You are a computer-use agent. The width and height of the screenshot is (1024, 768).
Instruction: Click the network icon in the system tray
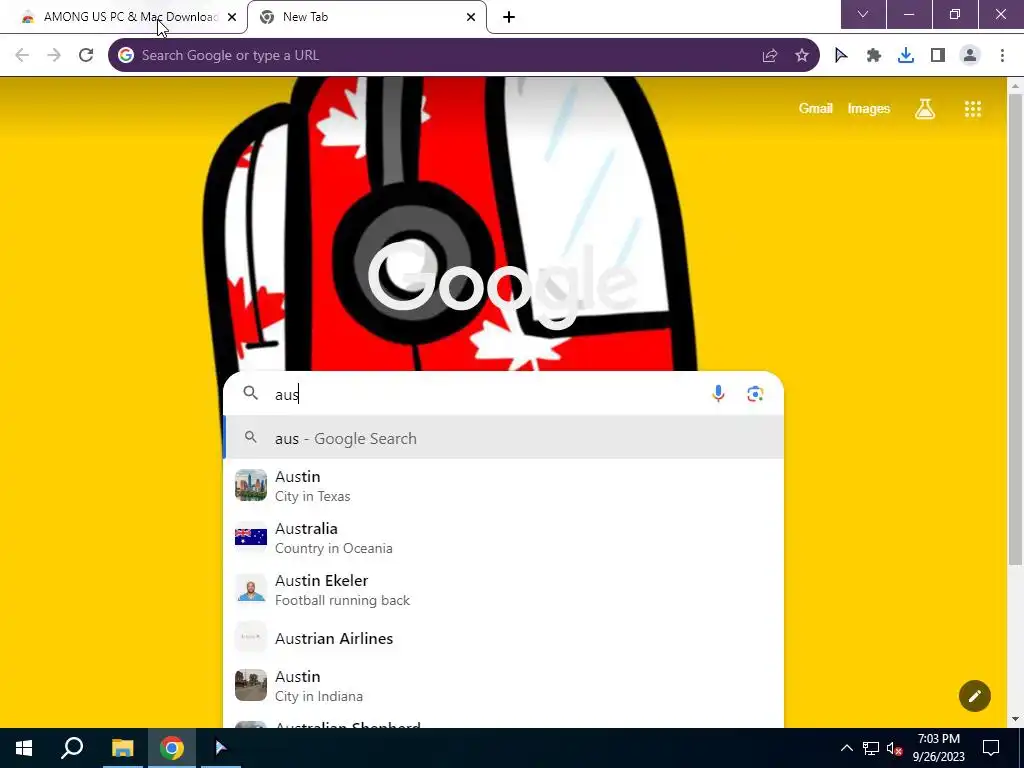pyautogui.click(x=871, y=748)
